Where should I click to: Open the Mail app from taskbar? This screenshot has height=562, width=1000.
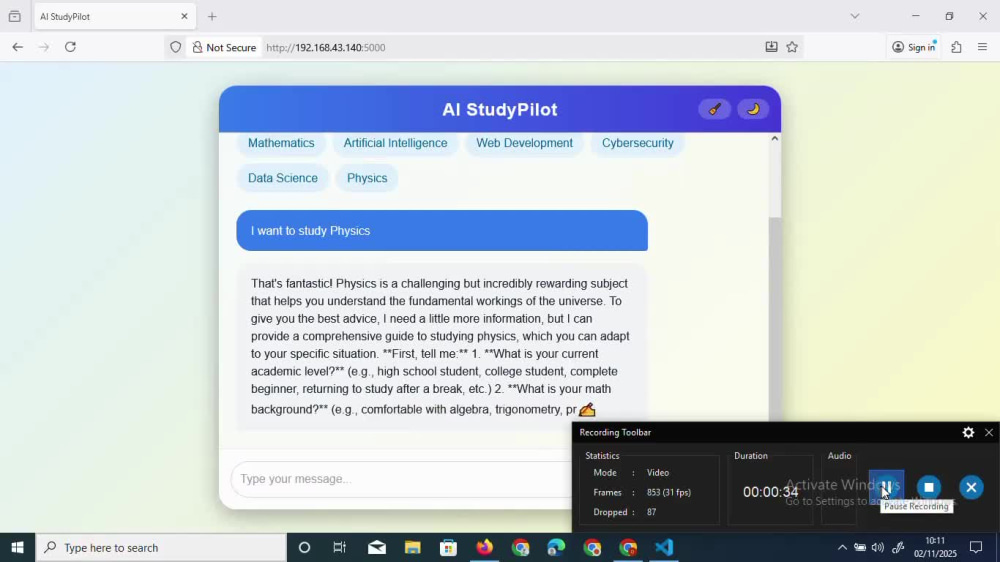tap(377, 547)
